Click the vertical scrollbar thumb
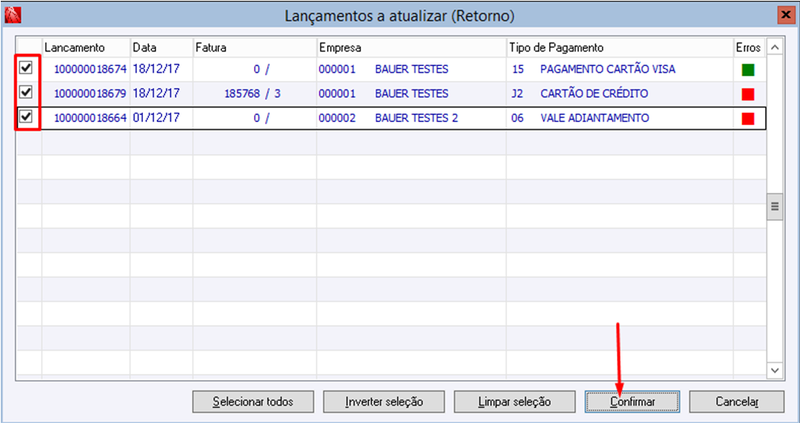The width and height of the screenshot is (800, 423). (x=775, y=207)
